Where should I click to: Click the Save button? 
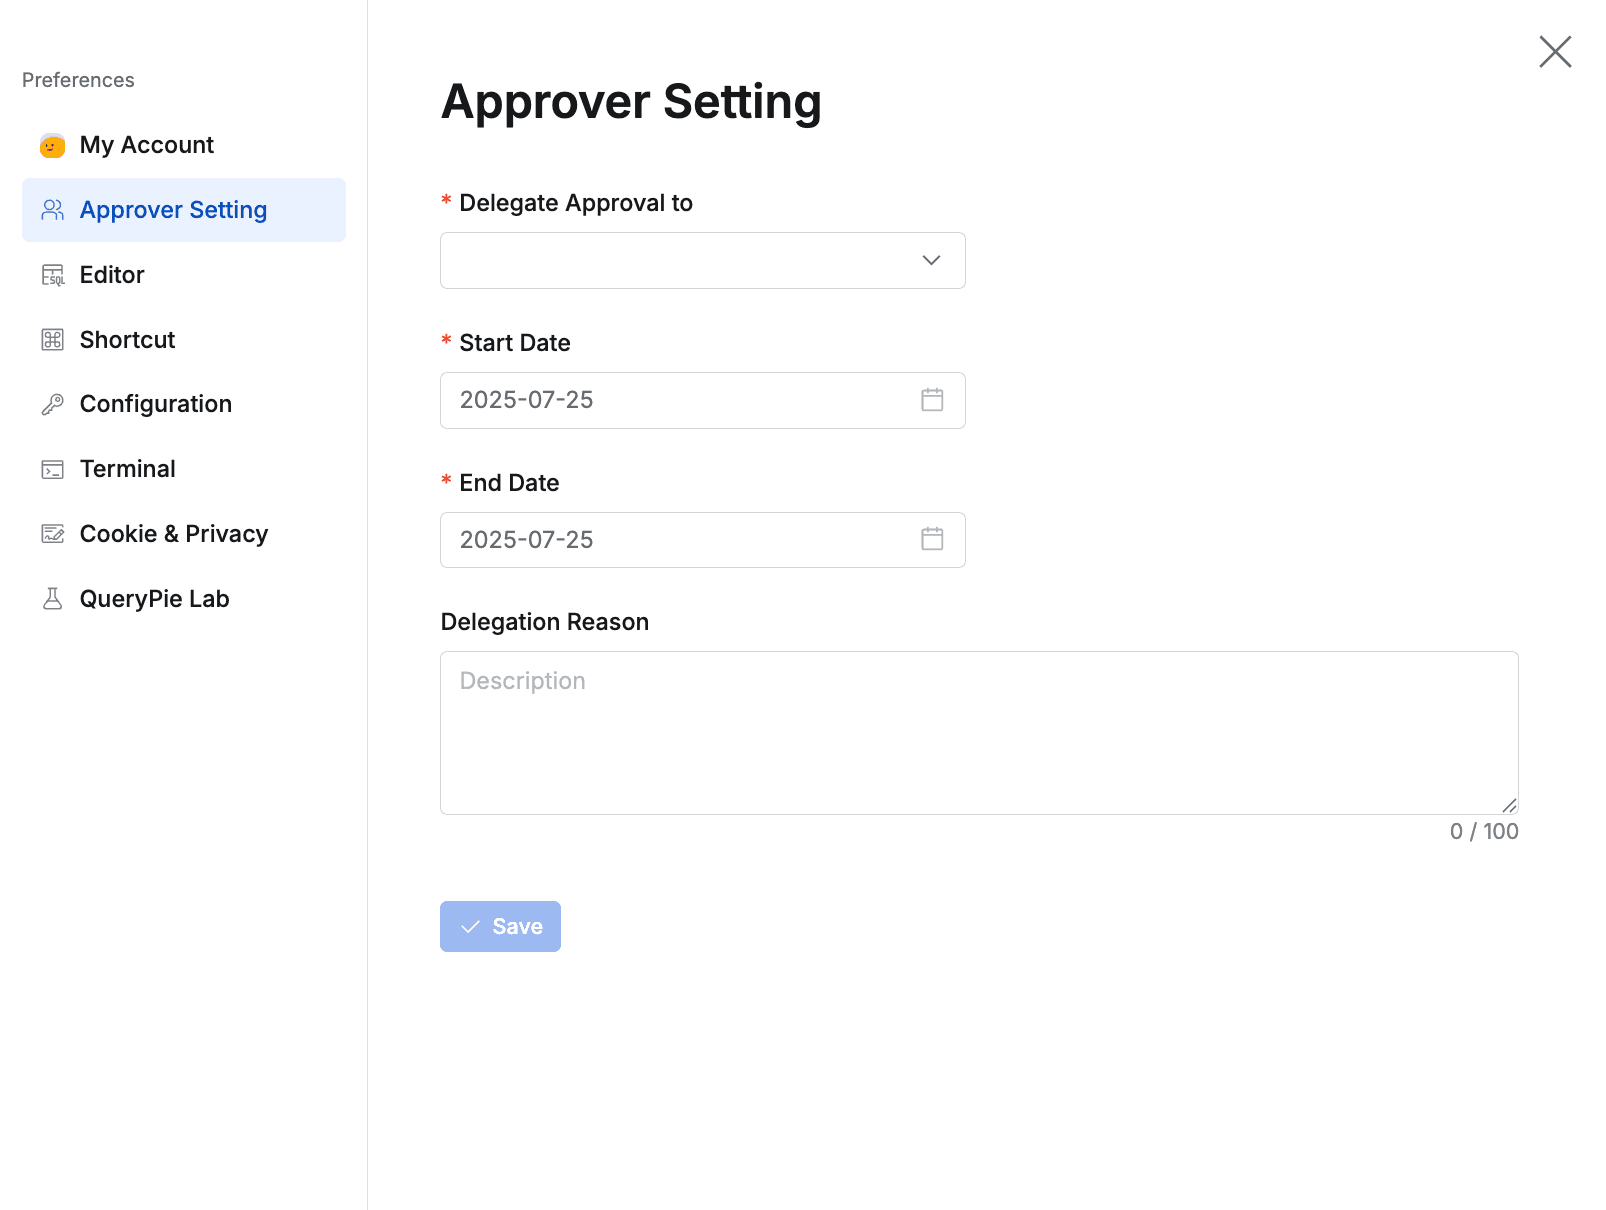(x=500, y=926)
